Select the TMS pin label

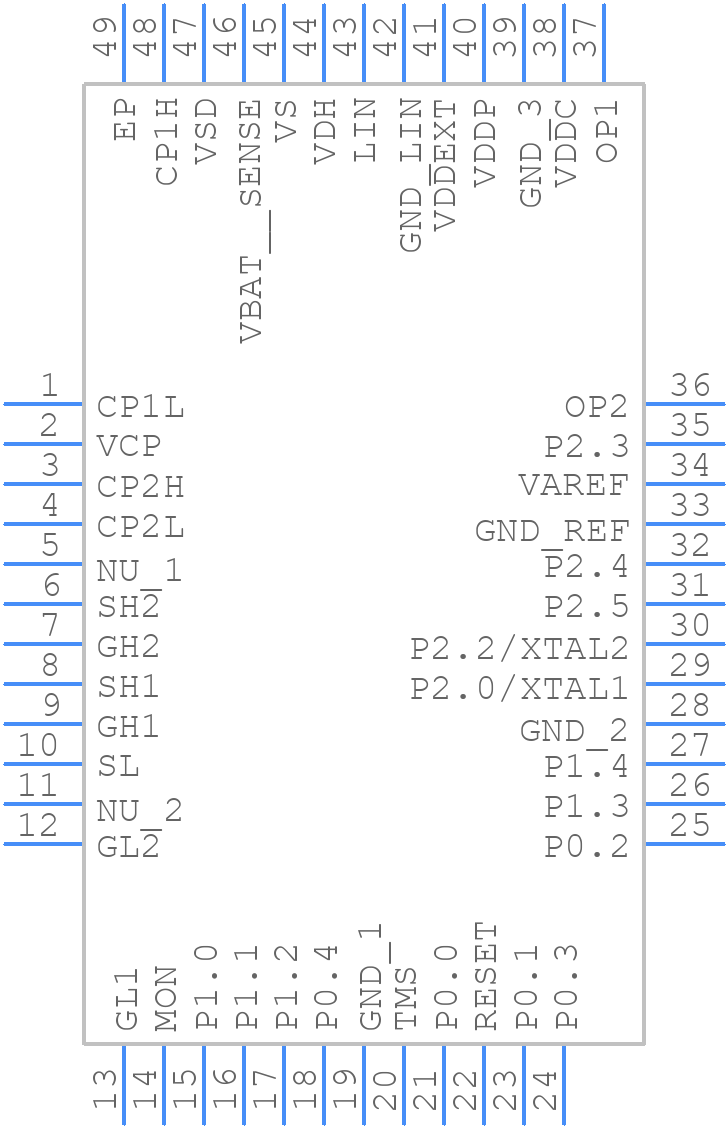pos(406,999)
